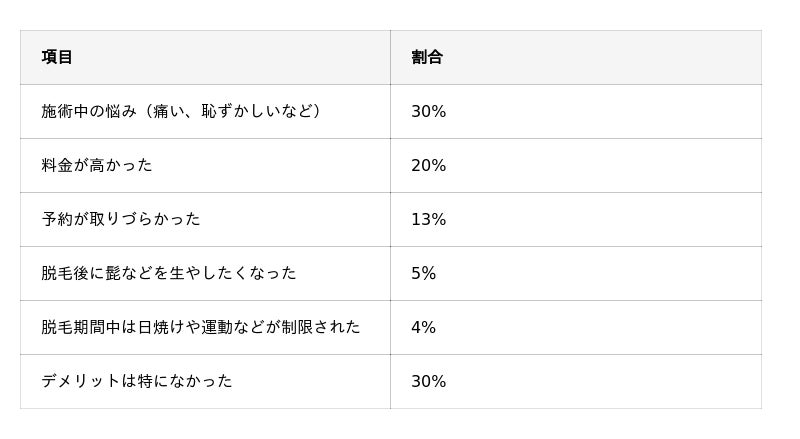Click the 割合 column header
This screenshot has height=439, width=800.
[x=427, y=57]
